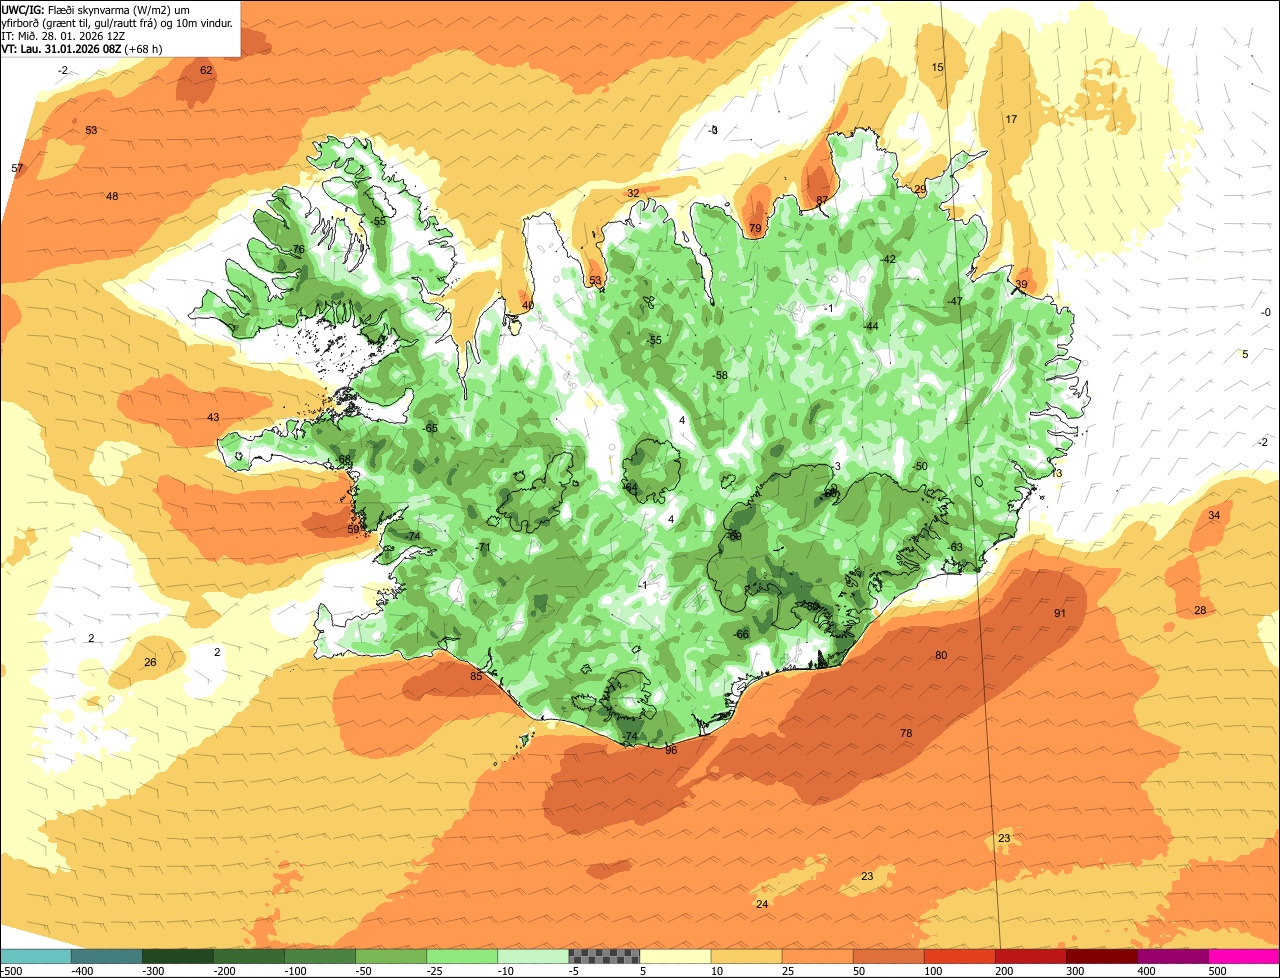1280x978 pixels.
Task: Pick the magenta swatch right of the 500 label
Action: coord(1244,956)
